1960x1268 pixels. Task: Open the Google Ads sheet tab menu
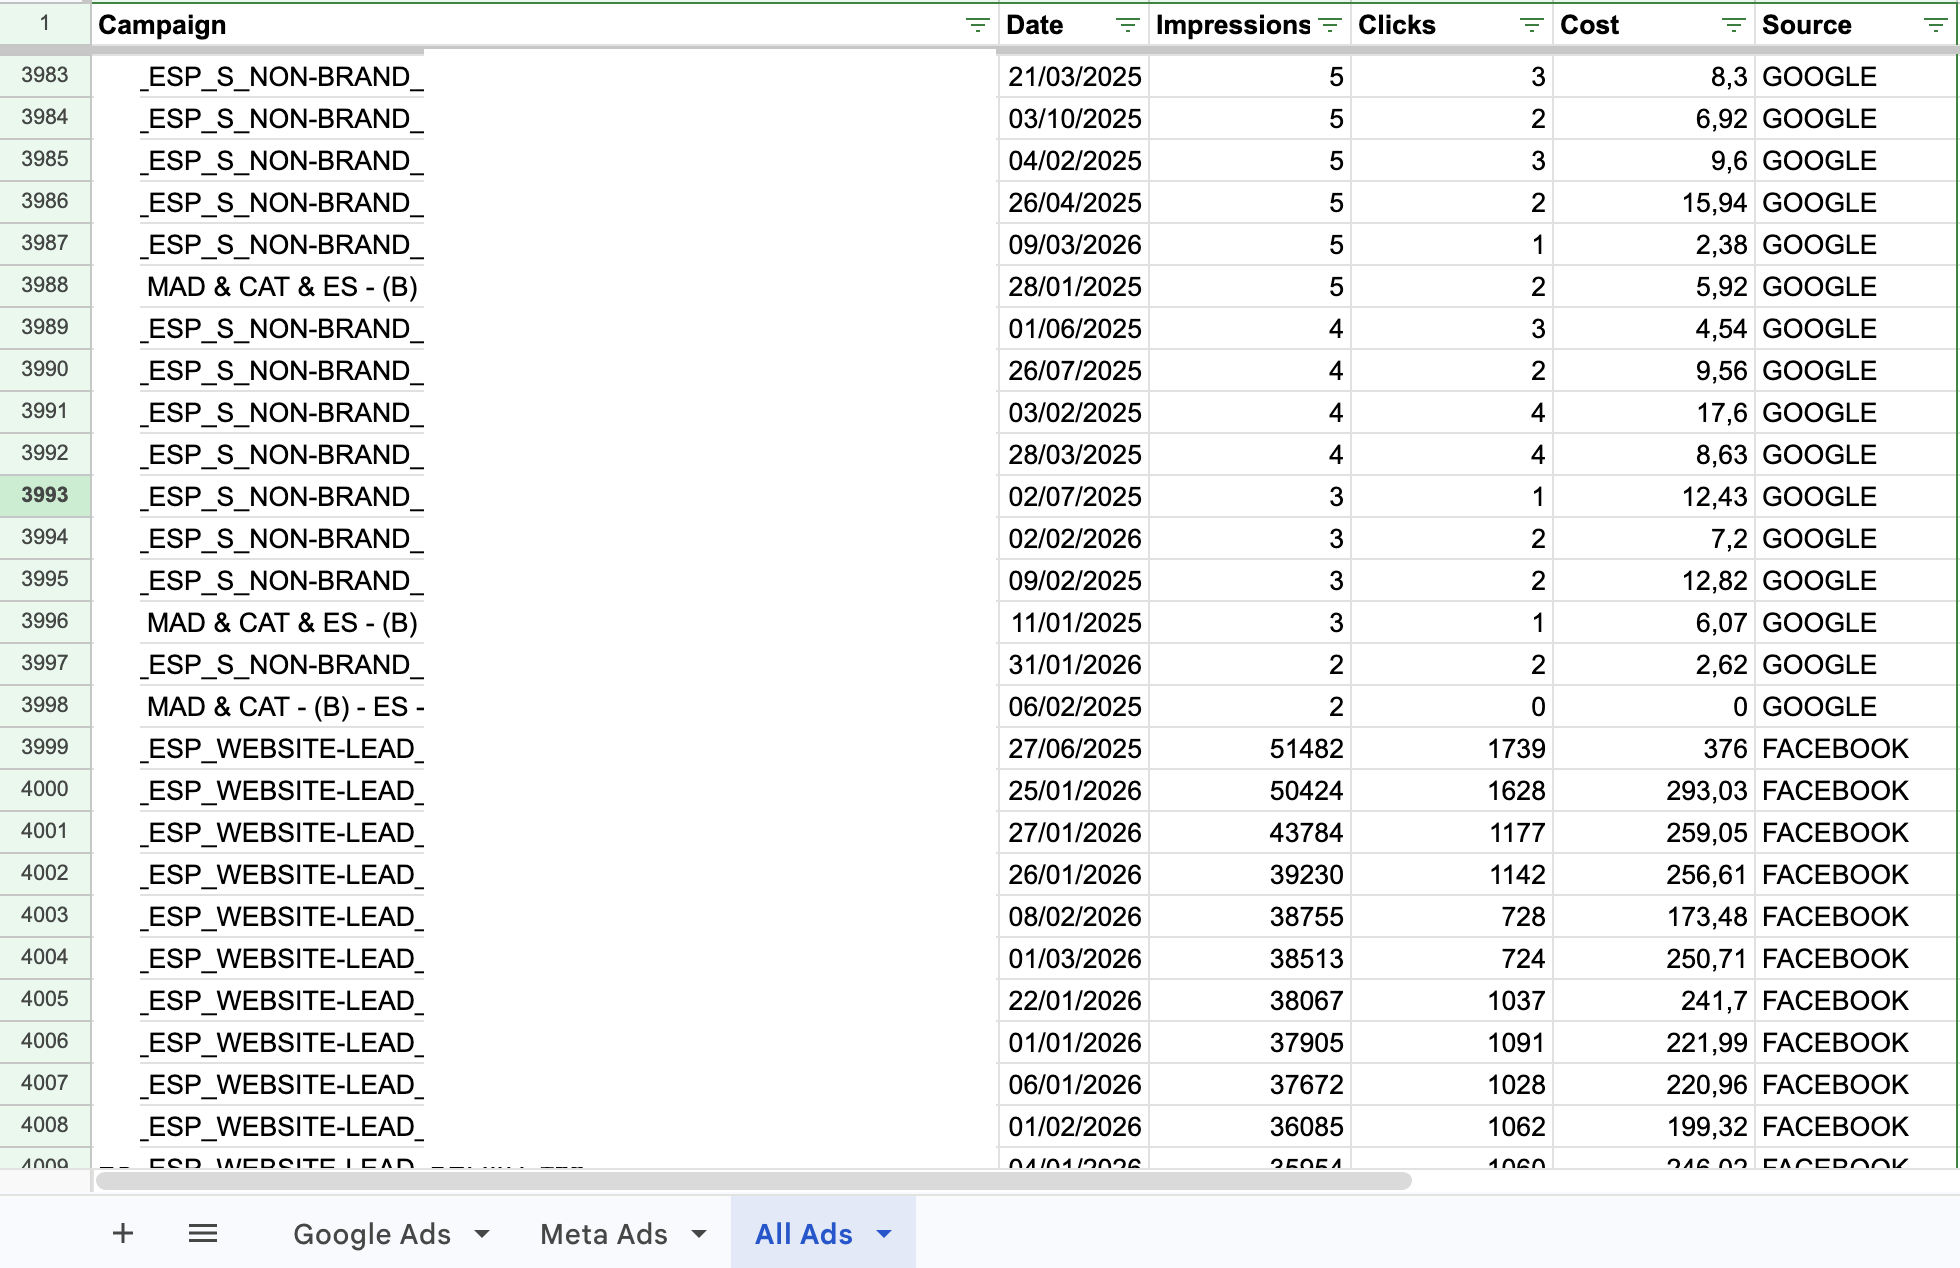484,1234
